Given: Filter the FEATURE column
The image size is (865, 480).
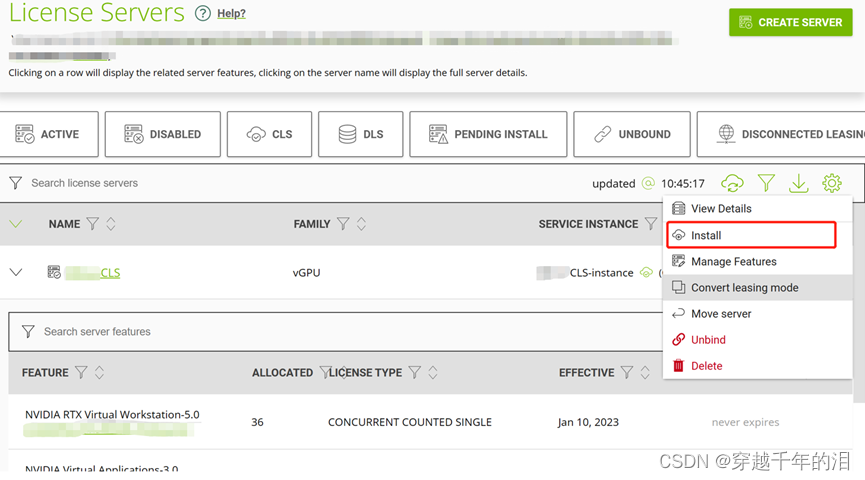Looking at the screenshot, I should (81, 373).
